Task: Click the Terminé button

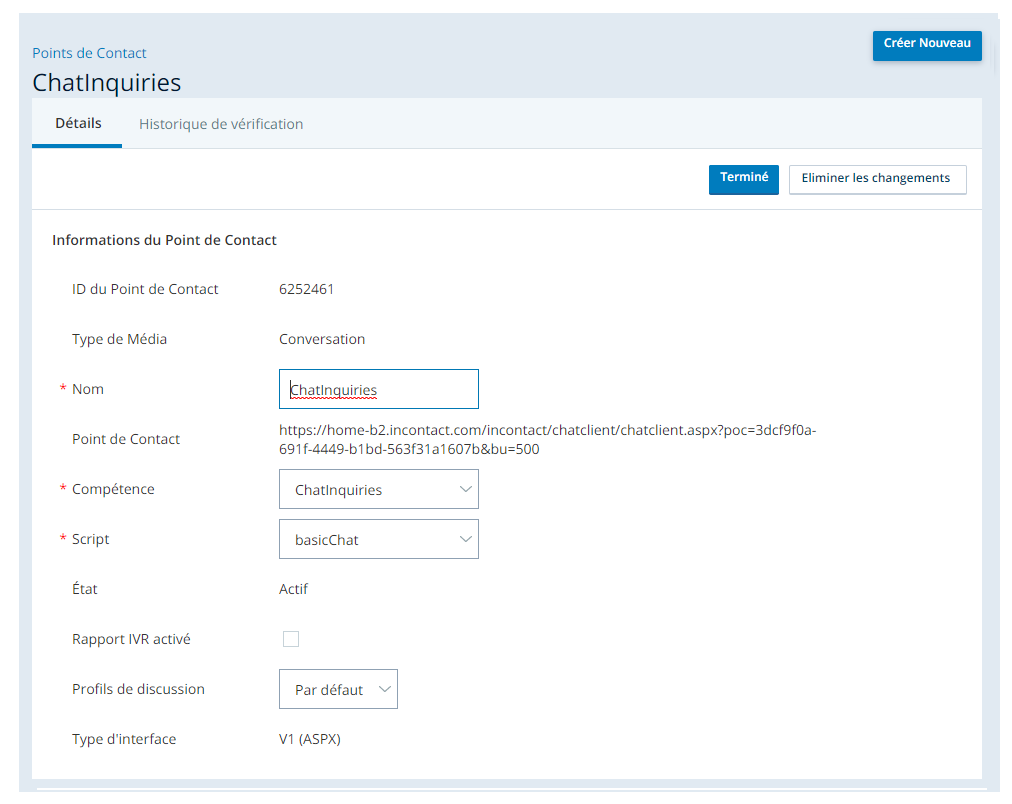Action: [x=744, y=179]
